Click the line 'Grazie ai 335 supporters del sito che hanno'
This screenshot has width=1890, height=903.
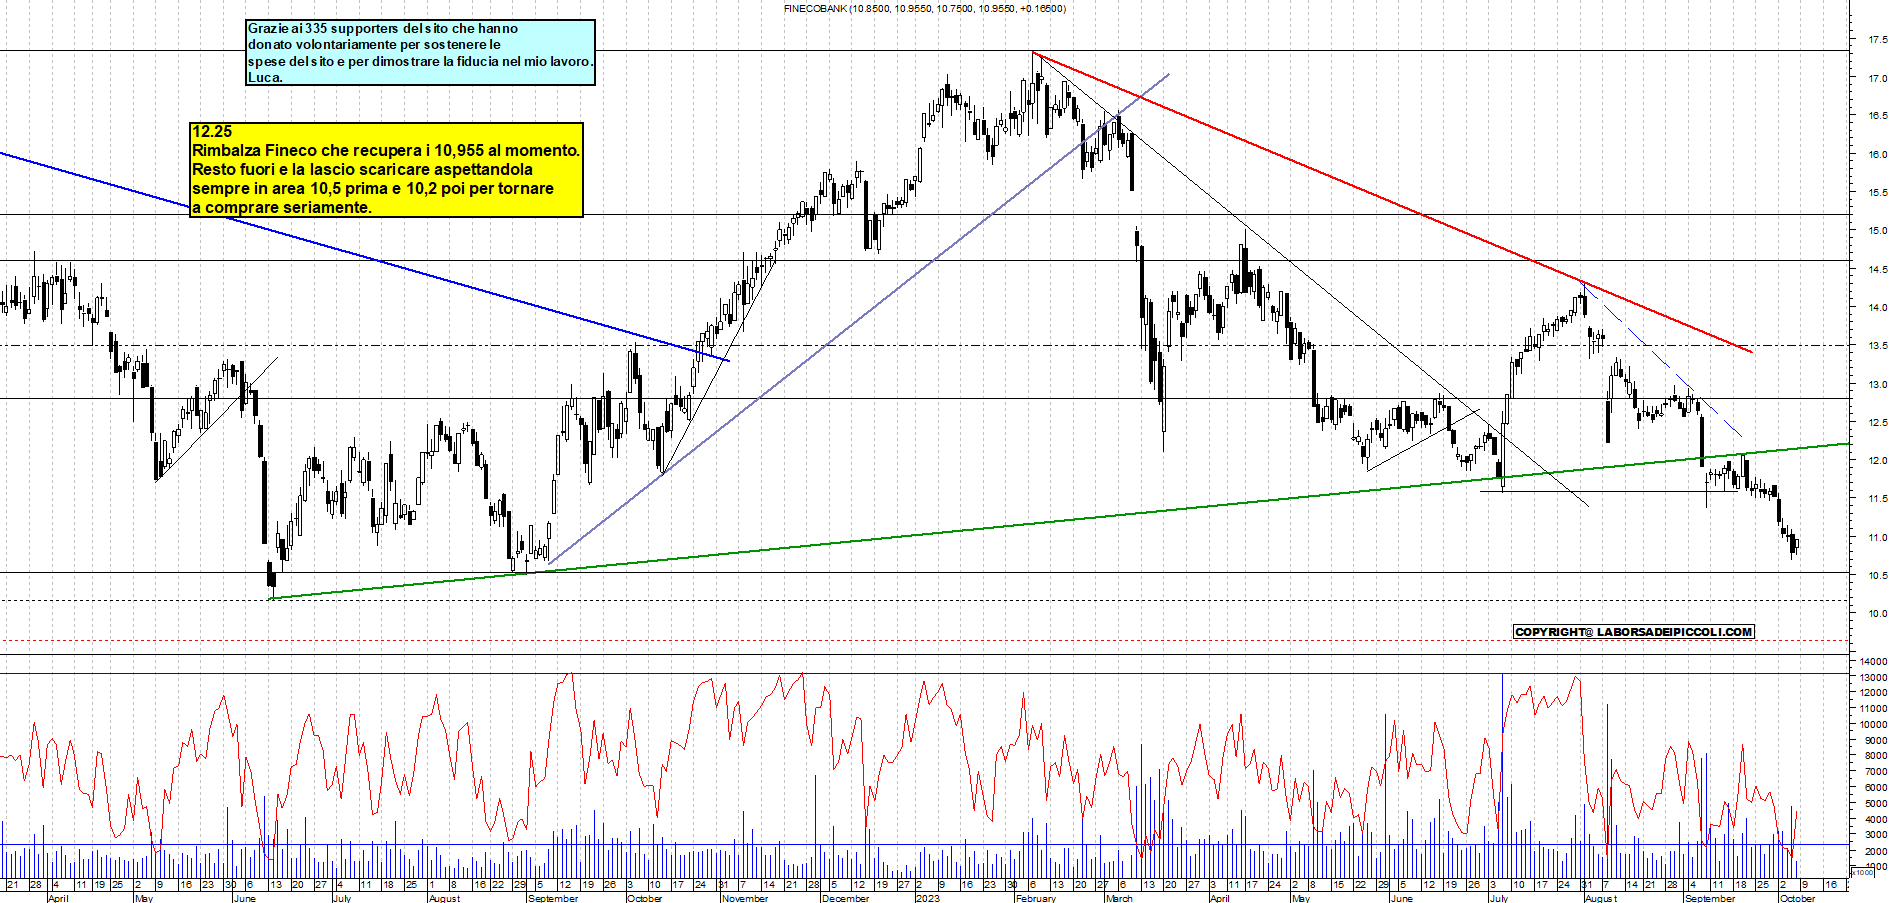[x=383, y=29]
